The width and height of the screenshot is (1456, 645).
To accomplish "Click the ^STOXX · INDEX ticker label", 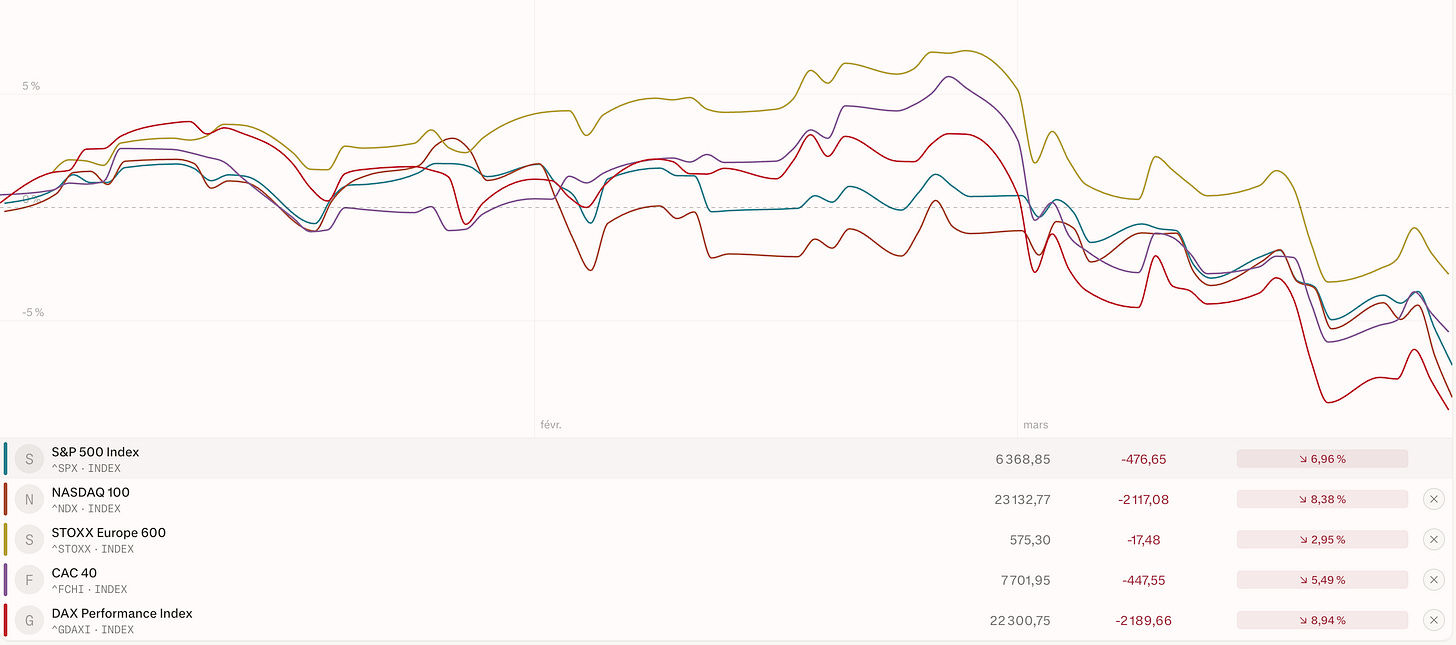I will [92, 549].
